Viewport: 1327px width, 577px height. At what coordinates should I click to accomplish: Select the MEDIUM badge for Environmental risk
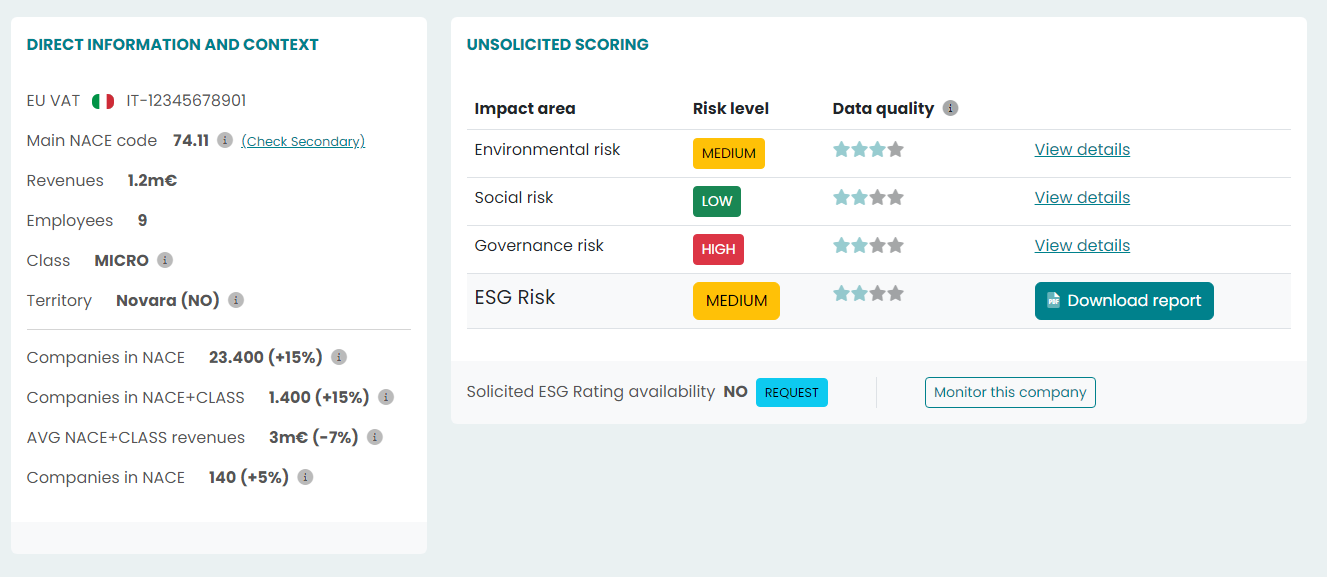(x=728, y=153)
